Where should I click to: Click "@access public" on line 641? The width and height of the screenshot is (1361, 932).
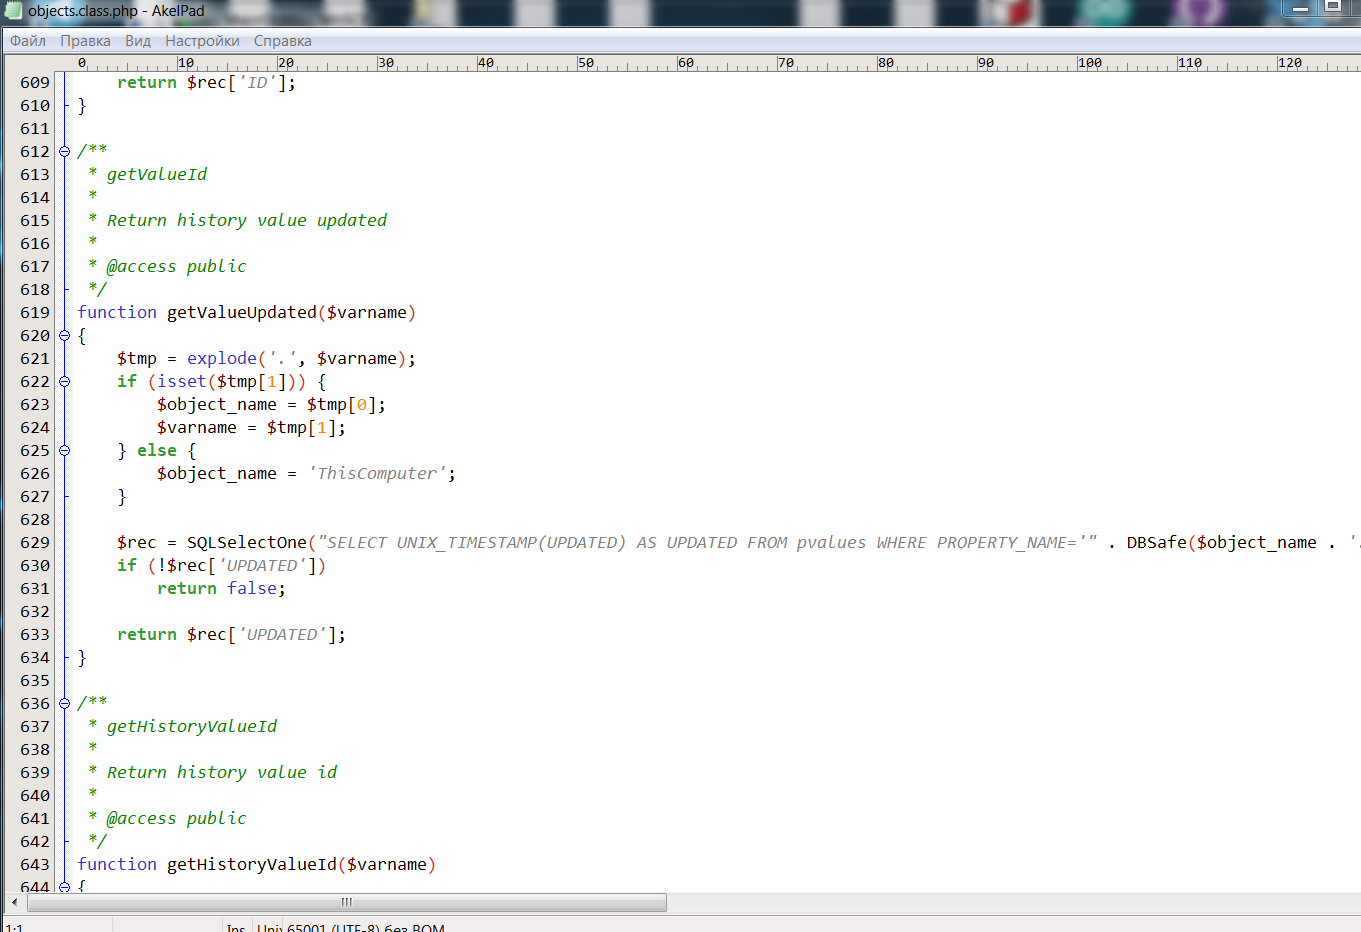176,818
